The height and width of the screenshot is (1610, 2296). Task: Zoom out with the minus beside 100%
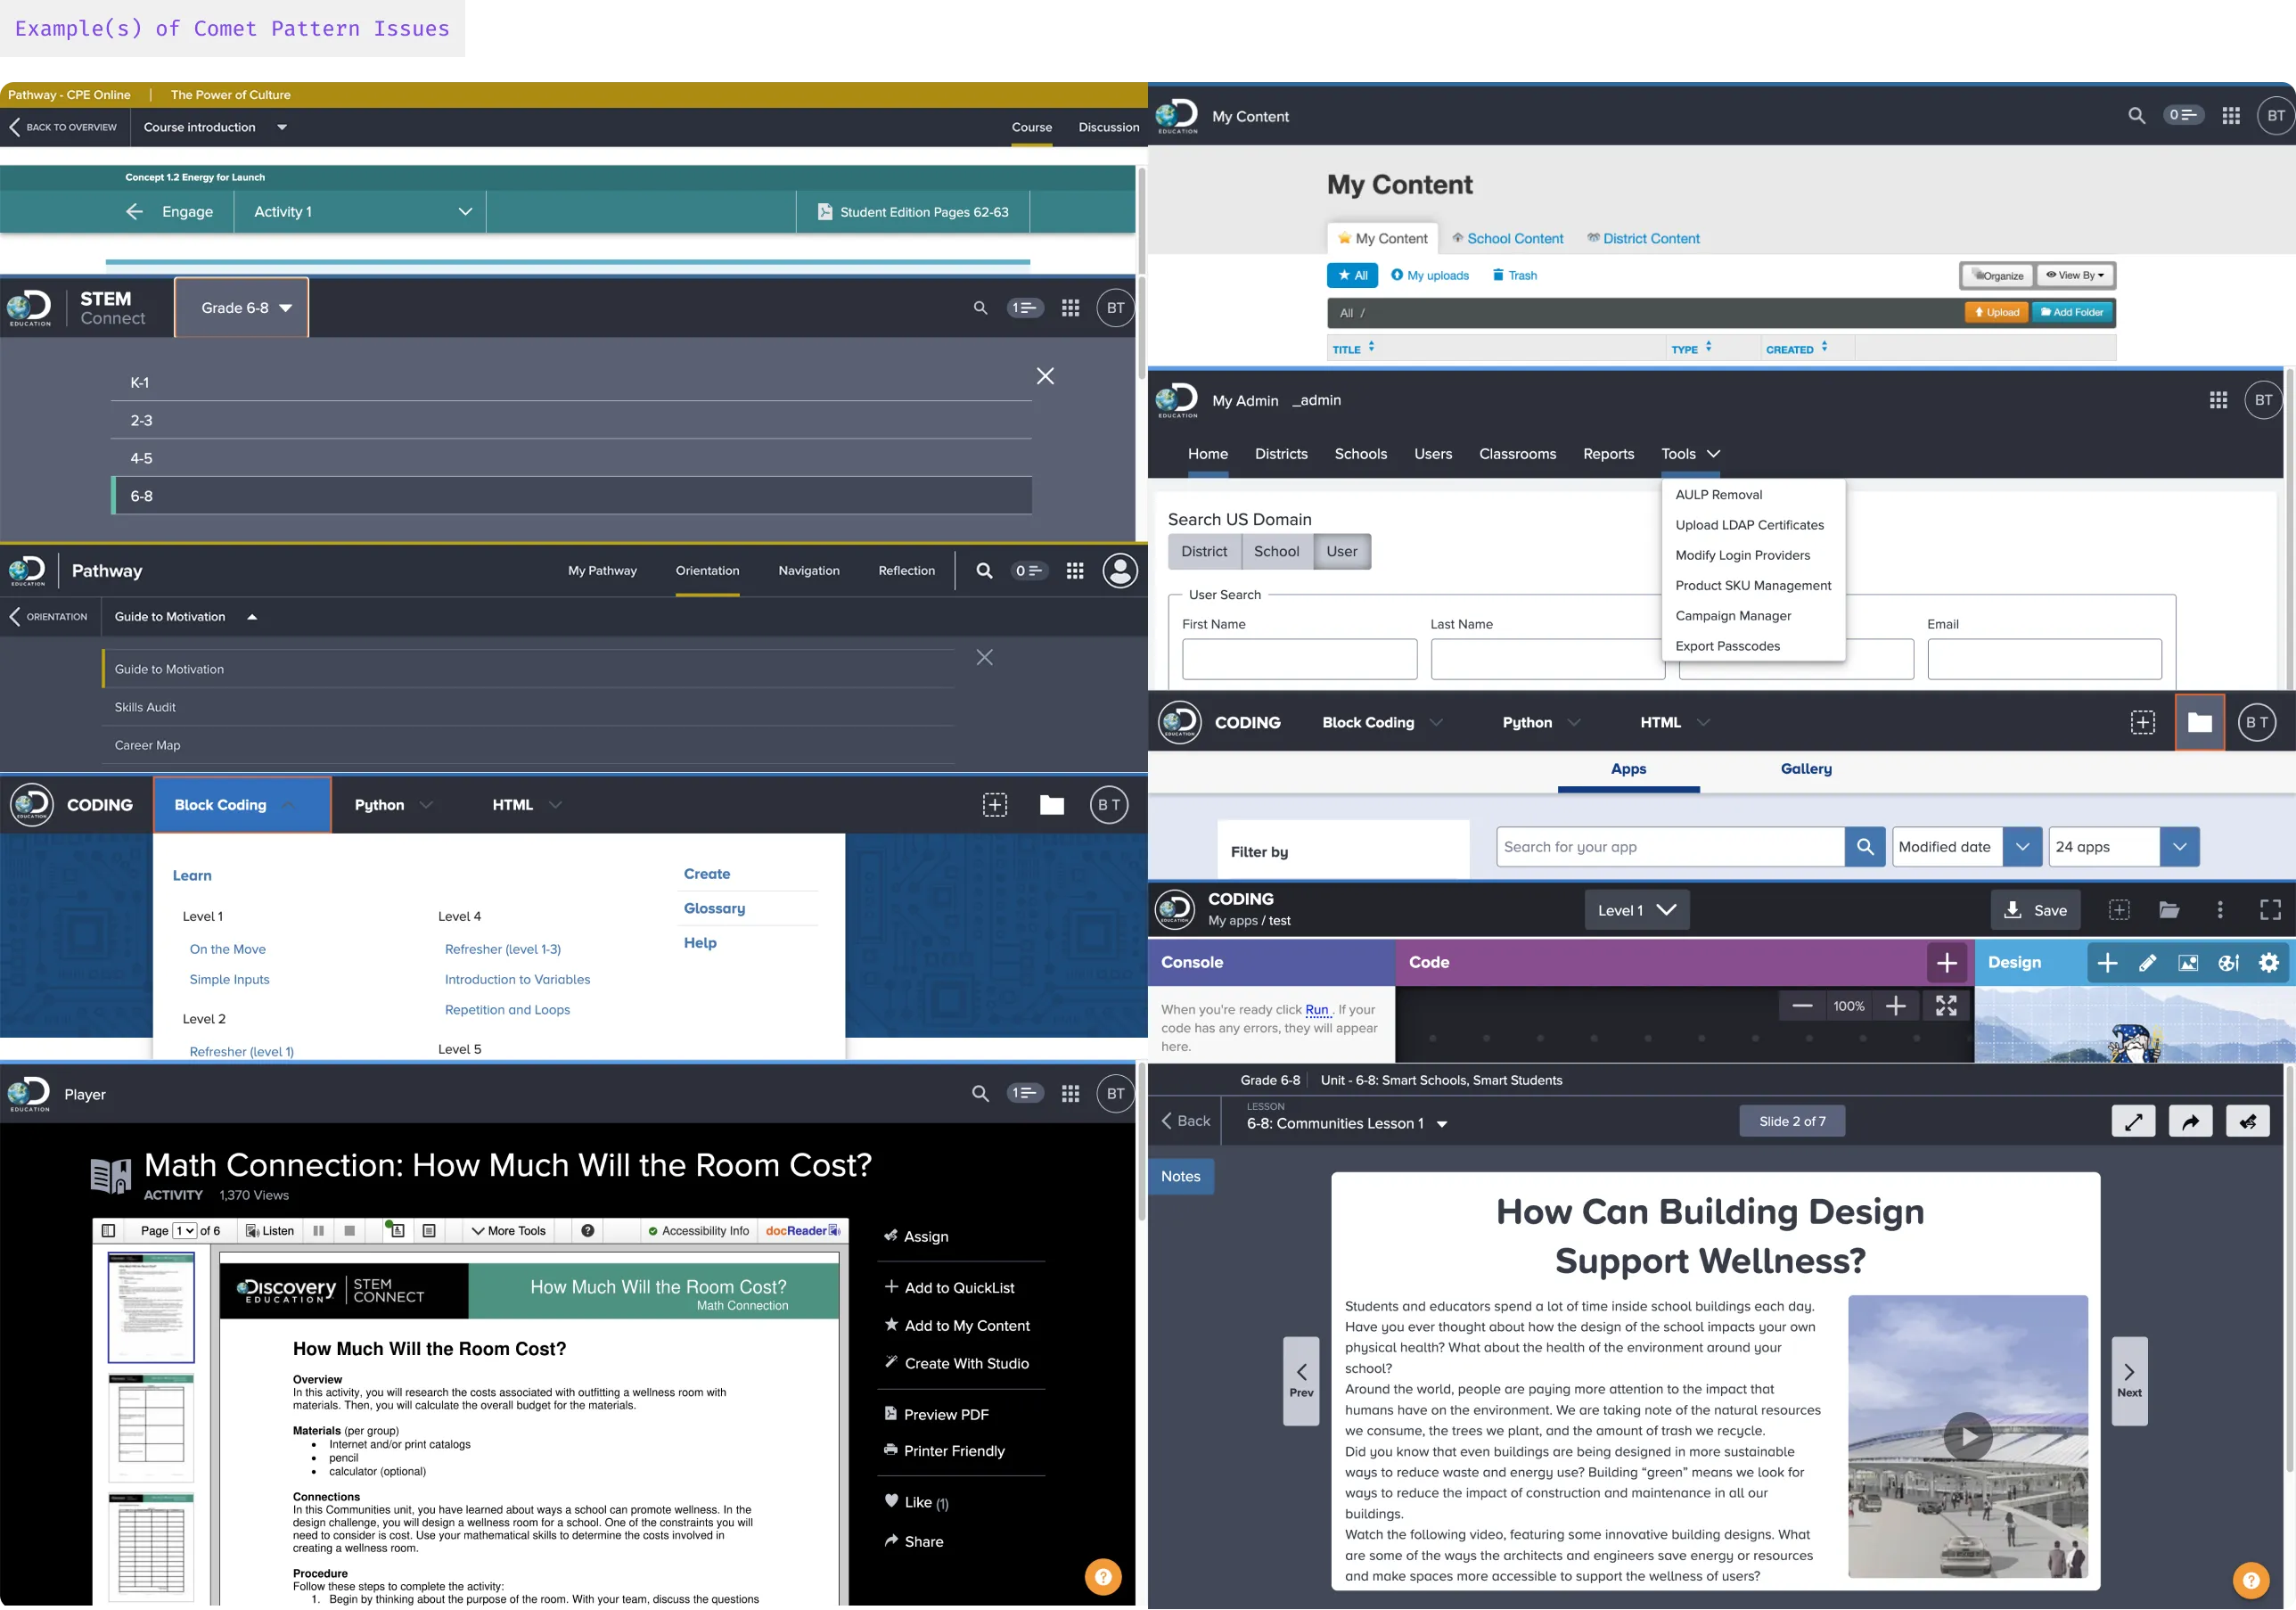[x=1802, y=1006]
